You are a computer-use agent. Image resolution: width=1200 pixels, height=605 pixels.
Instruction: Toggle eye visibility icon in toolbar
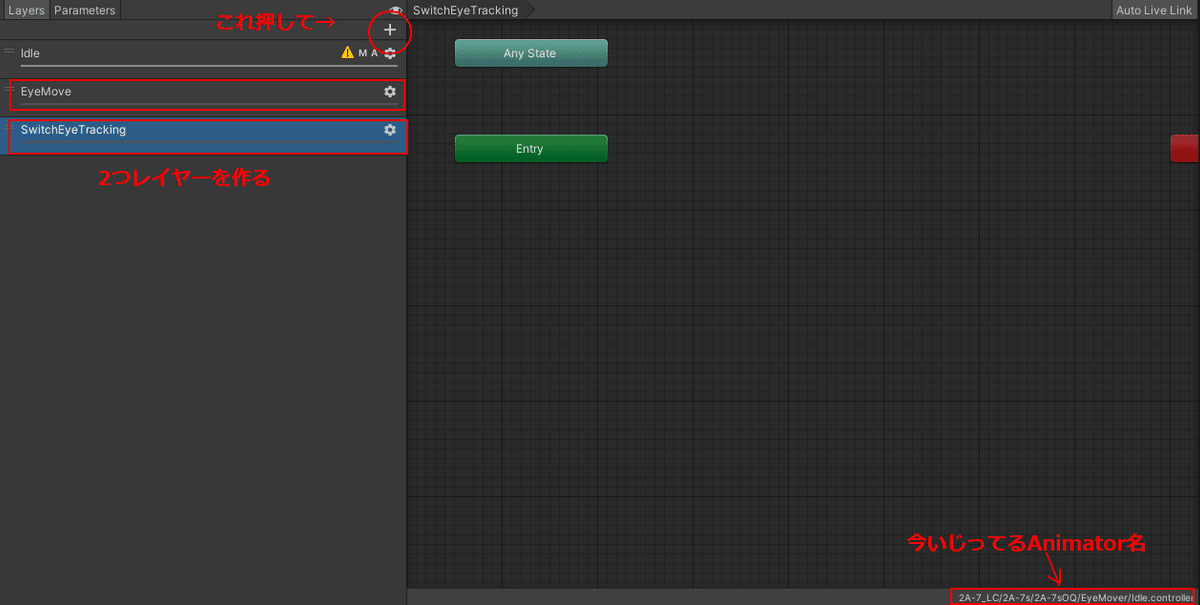397,10
